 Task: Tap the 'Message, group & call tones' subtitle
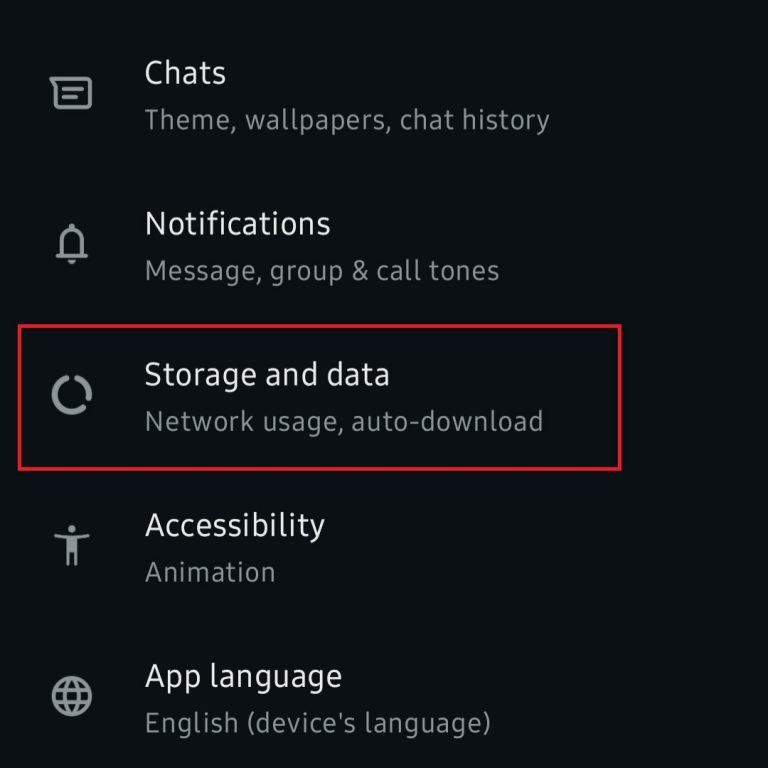coord(321,271)
